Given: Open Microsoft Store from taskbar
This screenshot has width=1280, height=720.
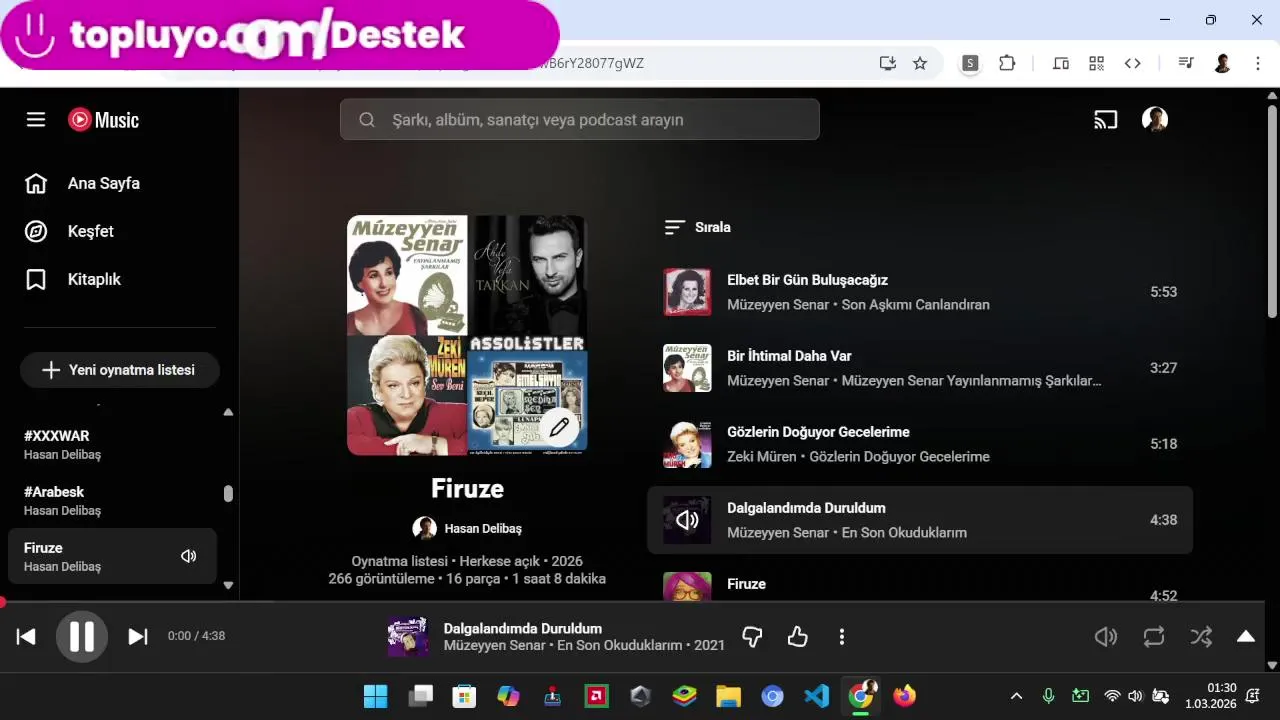Looking at the screenshot, I should coord(464,696).
